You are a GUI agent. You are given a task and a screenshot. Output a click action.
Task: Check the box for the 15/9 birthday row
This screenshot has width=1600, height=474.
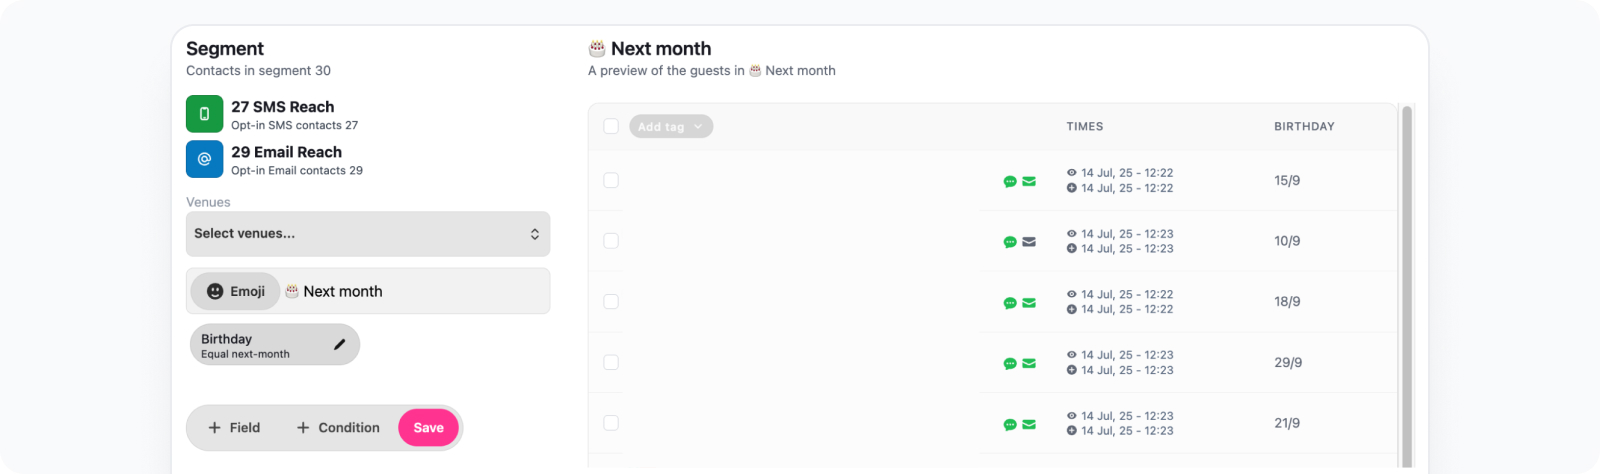pyautogui.click(x=611, y=180)
